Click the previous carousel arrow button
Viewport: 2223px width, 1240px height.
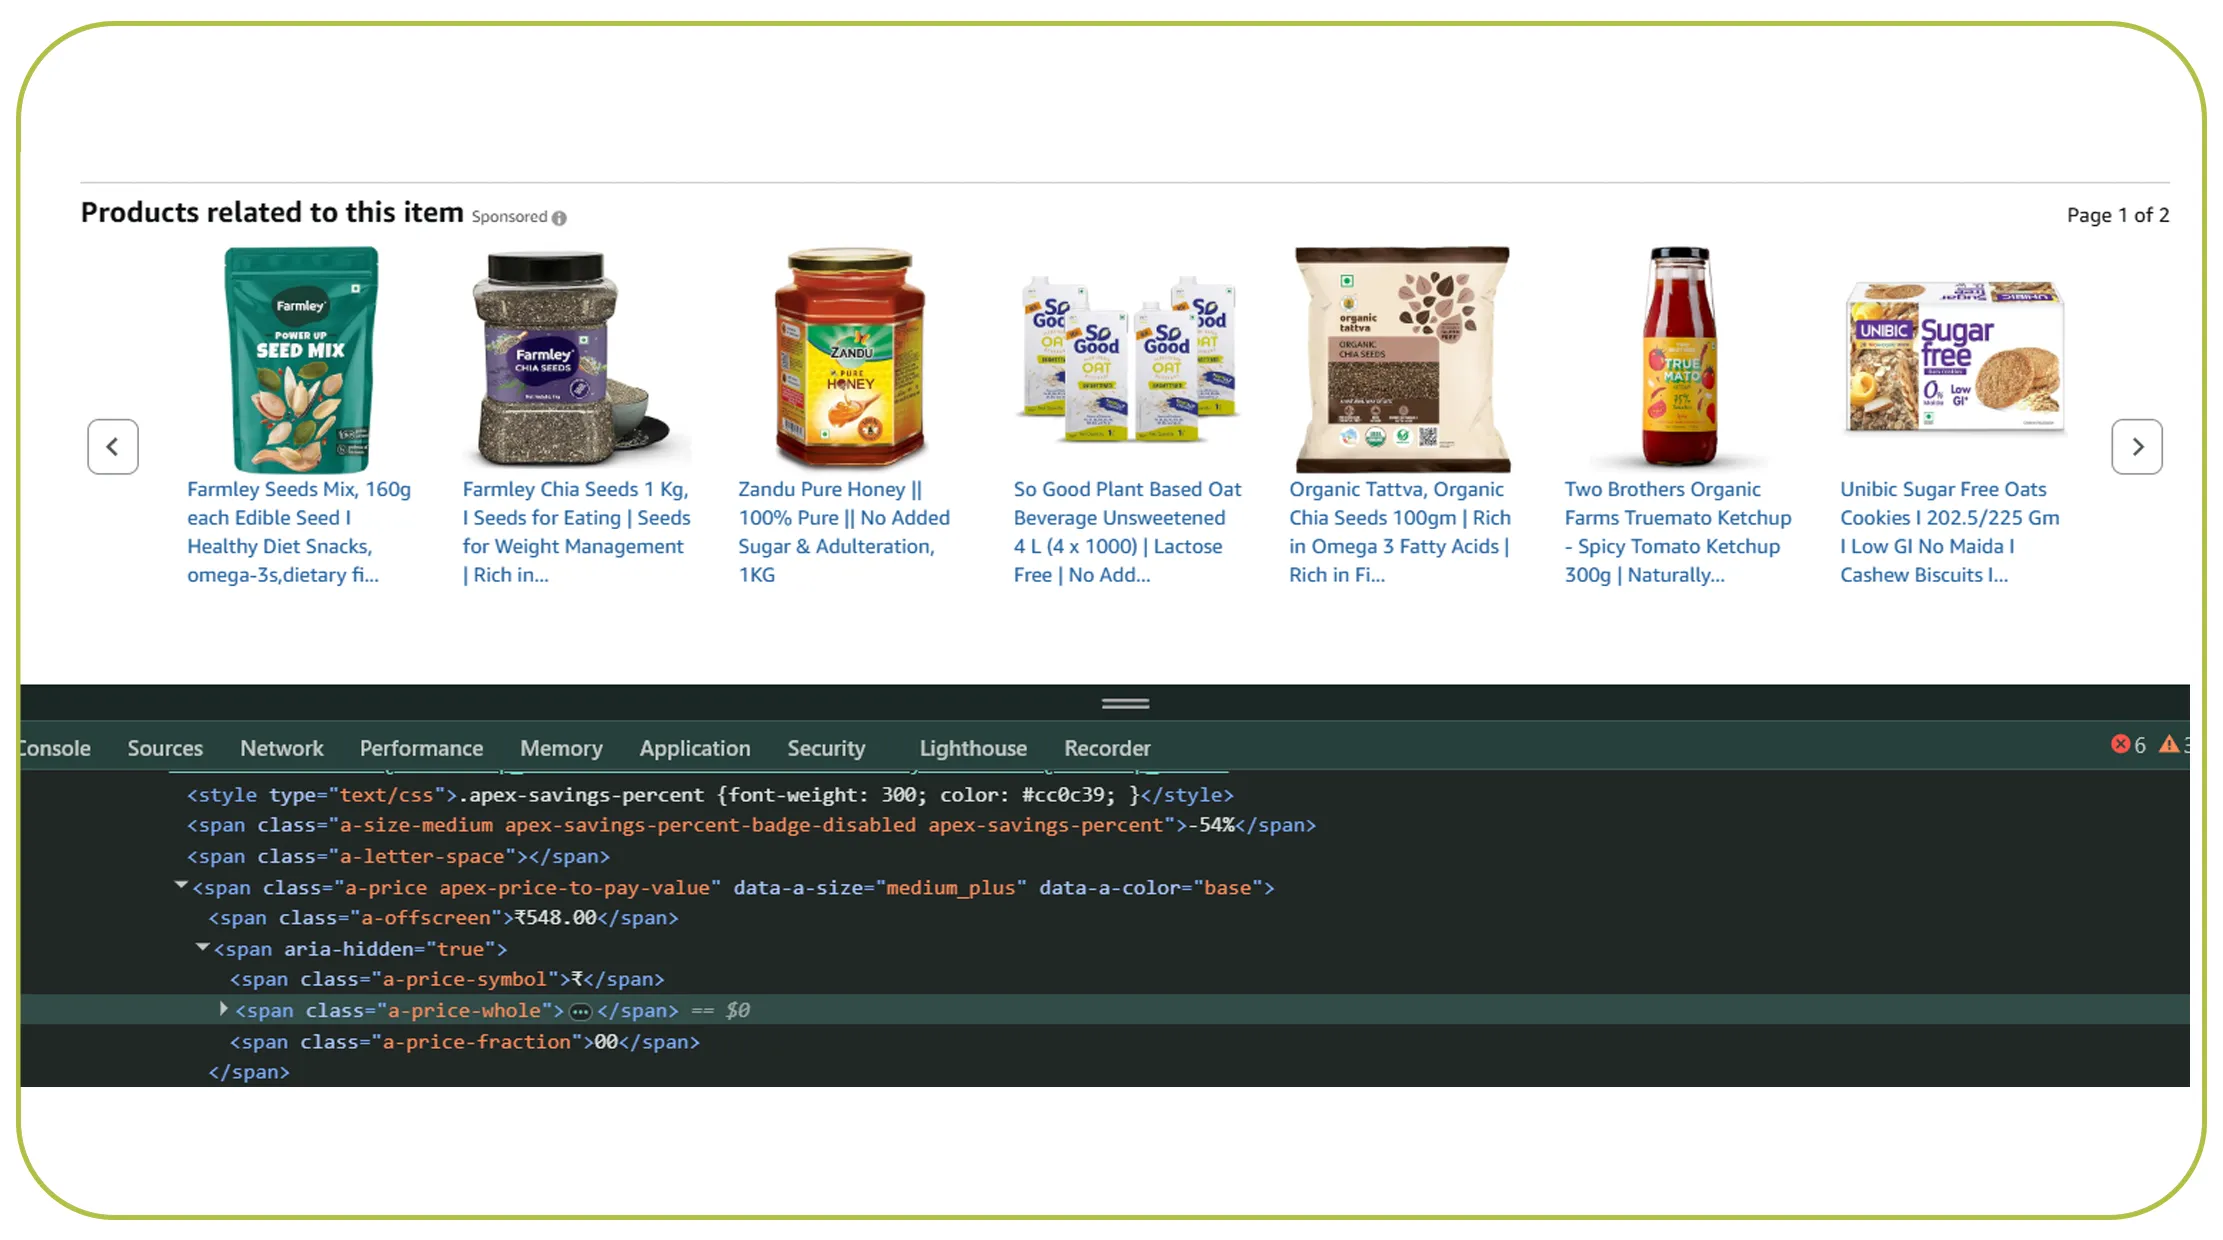click(x=112, y=446)
